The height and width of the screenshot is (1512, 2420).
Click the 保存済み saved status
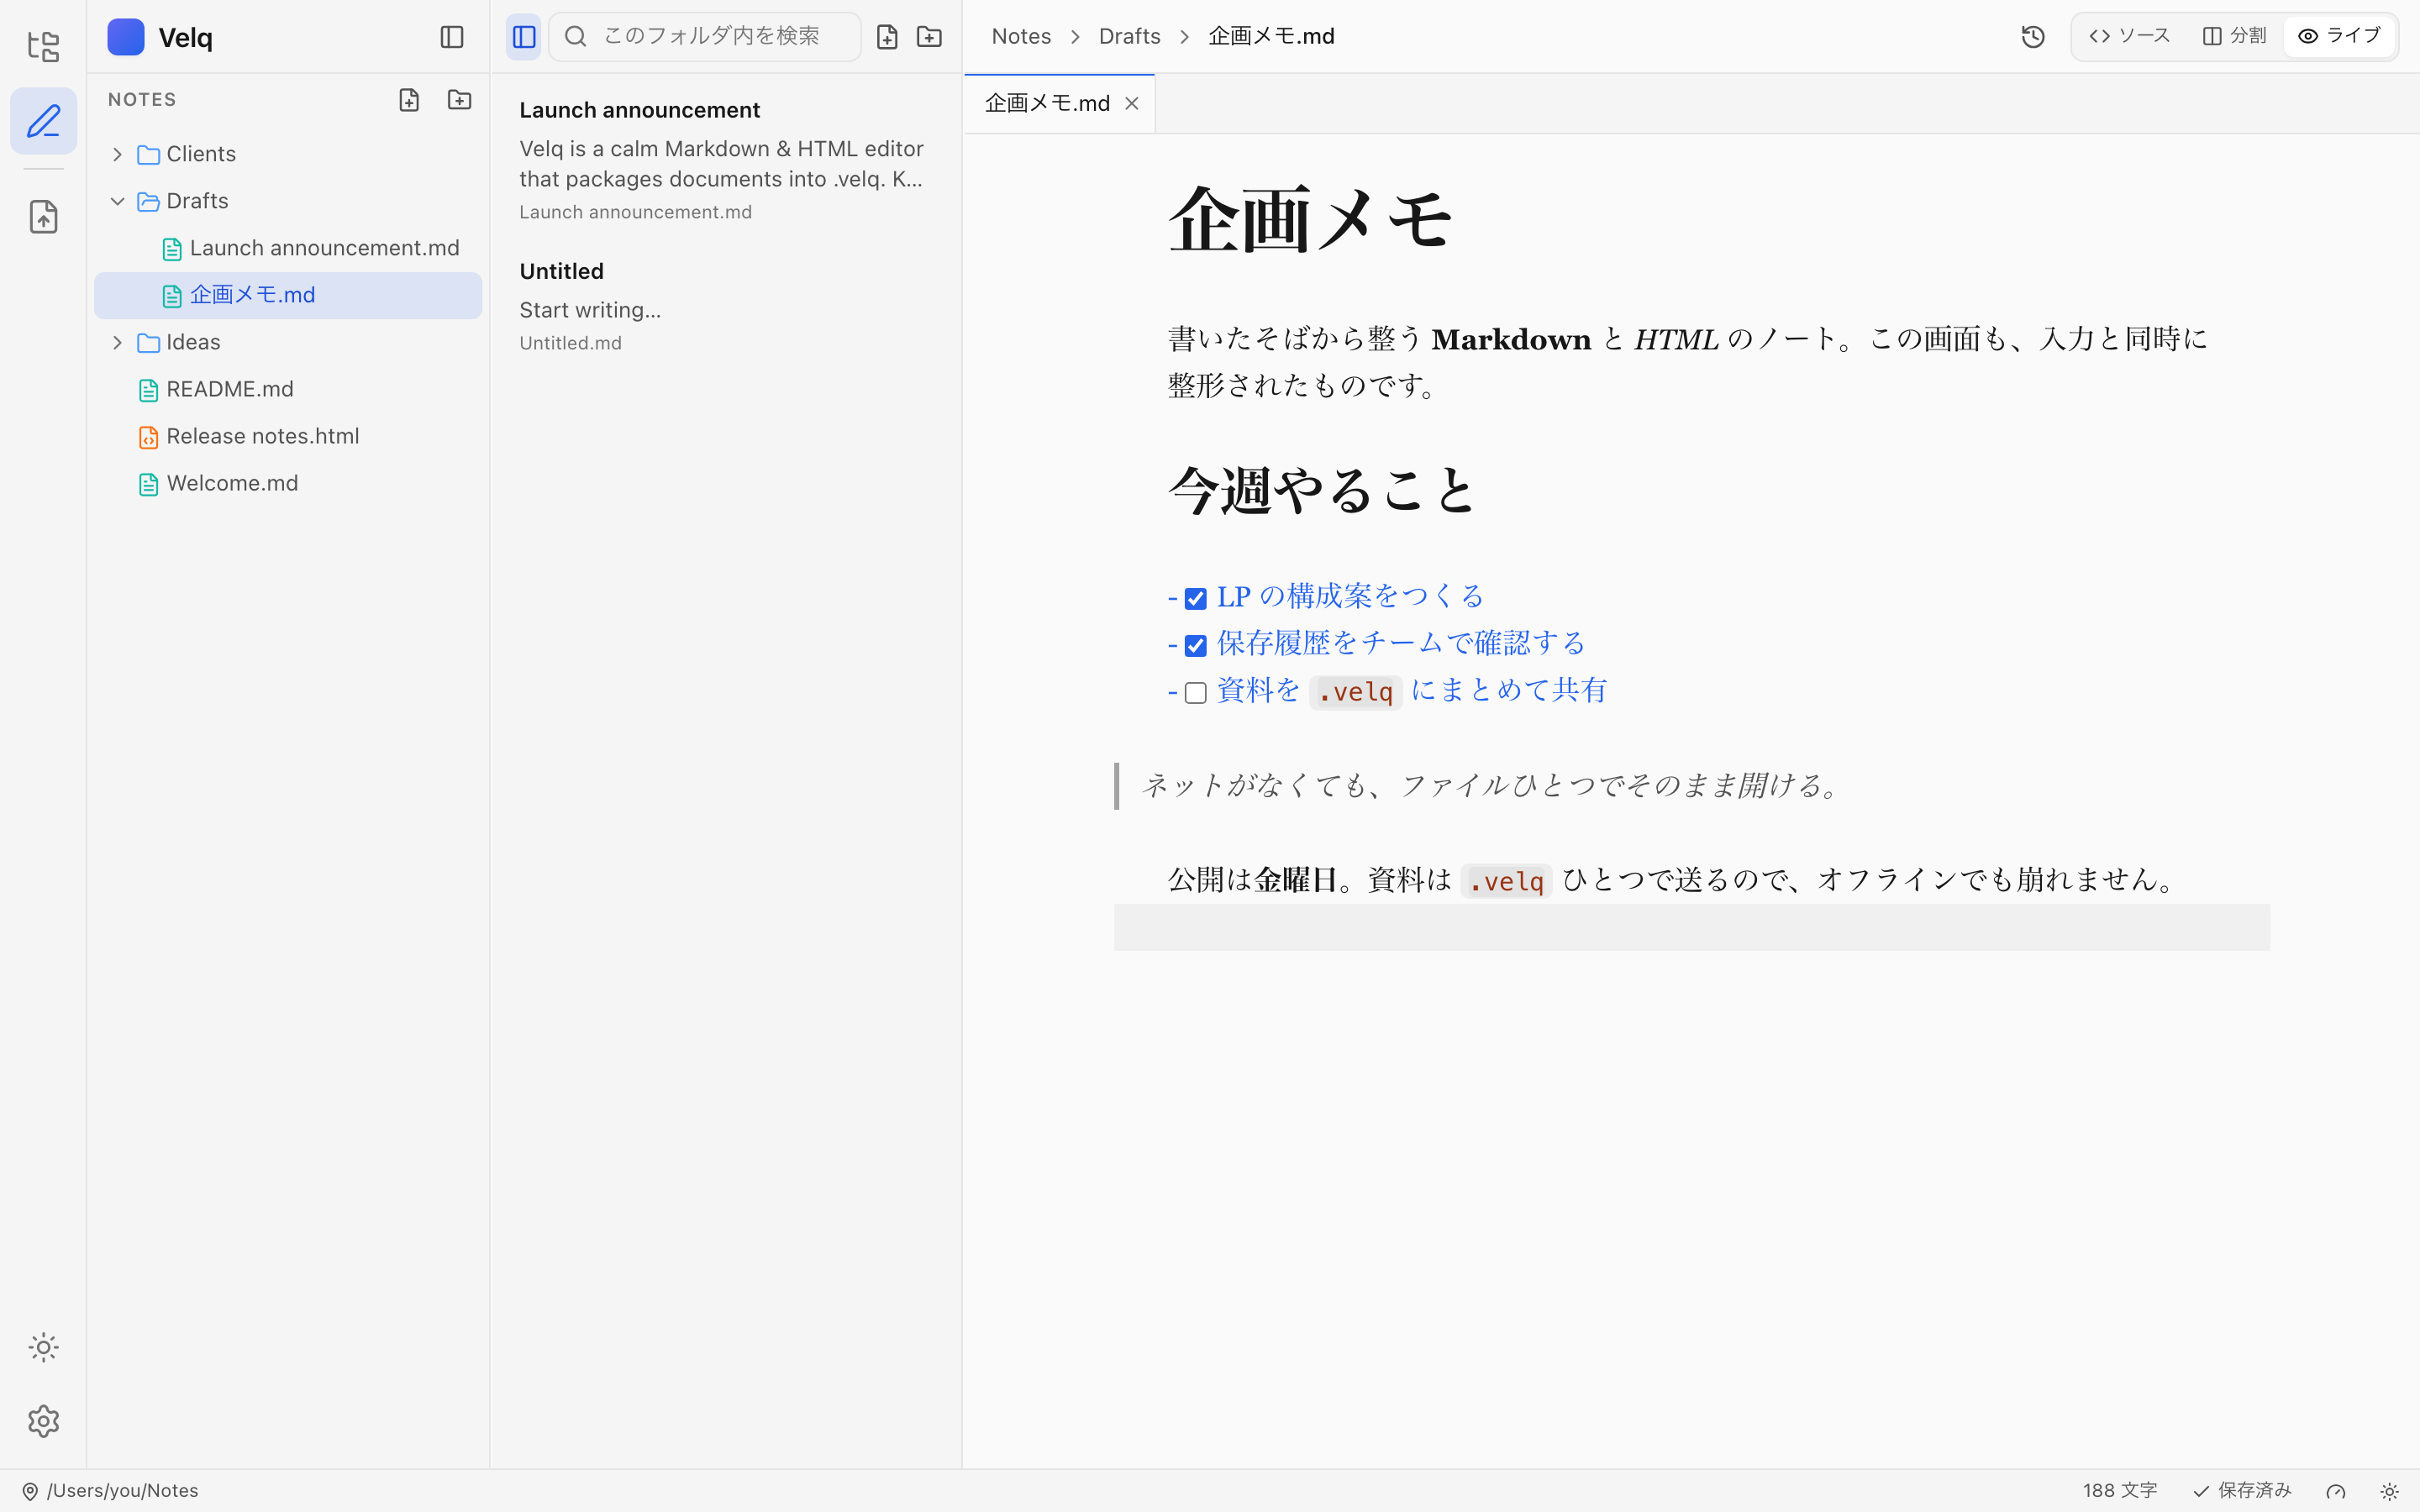(2242, 1490)
